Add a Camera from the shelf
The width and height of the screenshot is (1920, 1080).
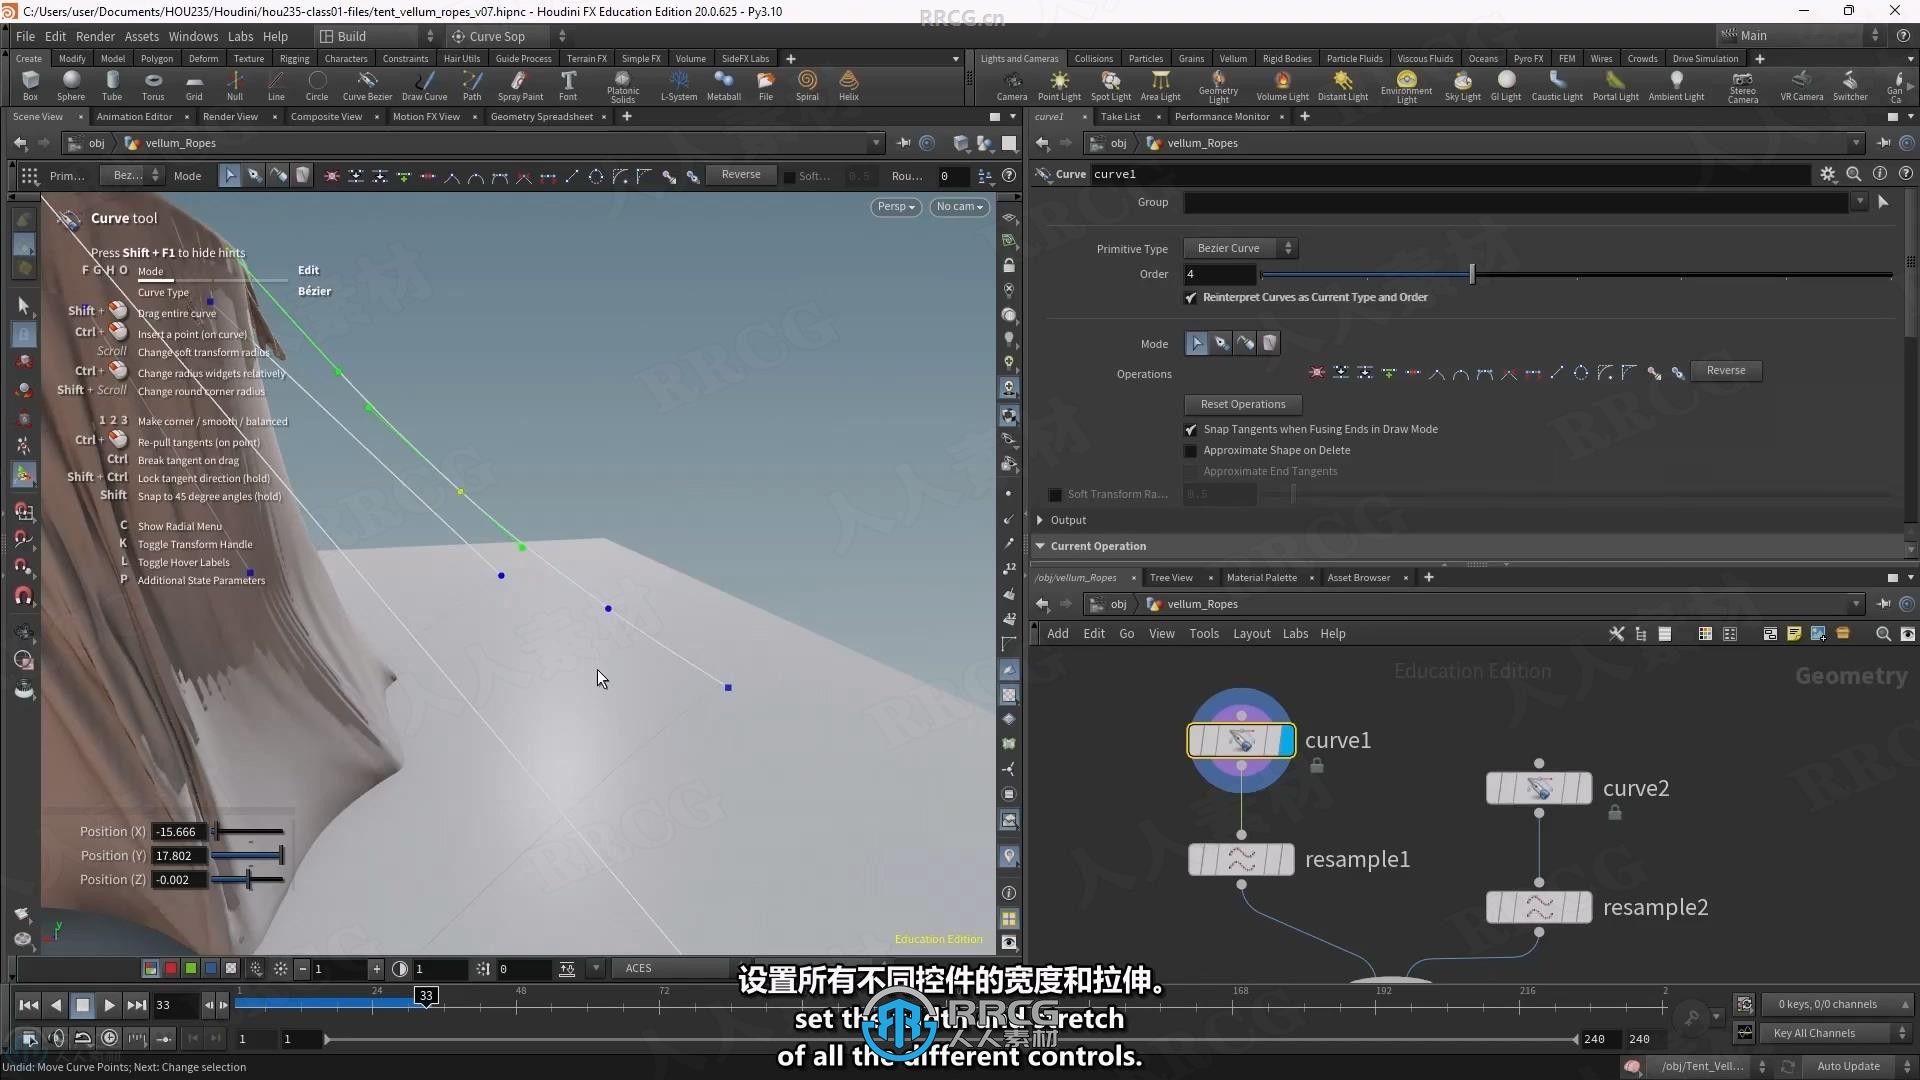[1012, 86]
